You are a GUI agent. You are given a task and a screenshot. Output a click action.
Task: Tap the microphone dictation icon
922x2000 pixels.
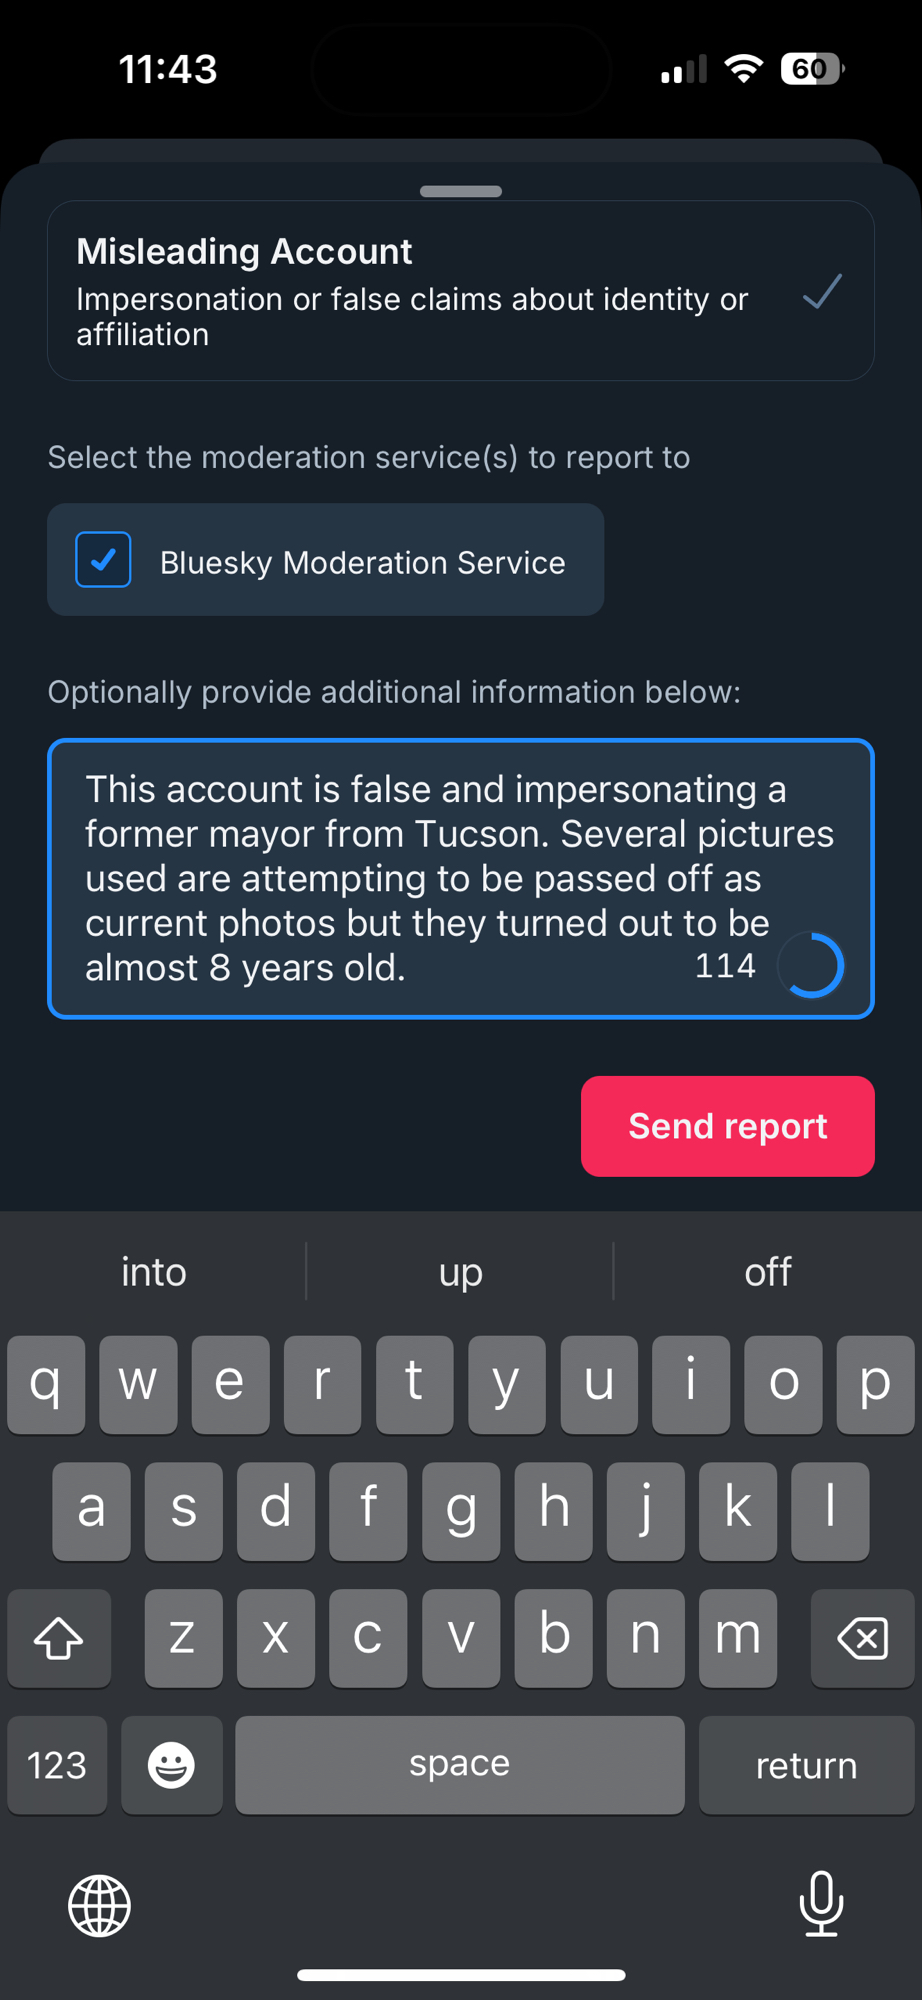(x=821, y=1903)
